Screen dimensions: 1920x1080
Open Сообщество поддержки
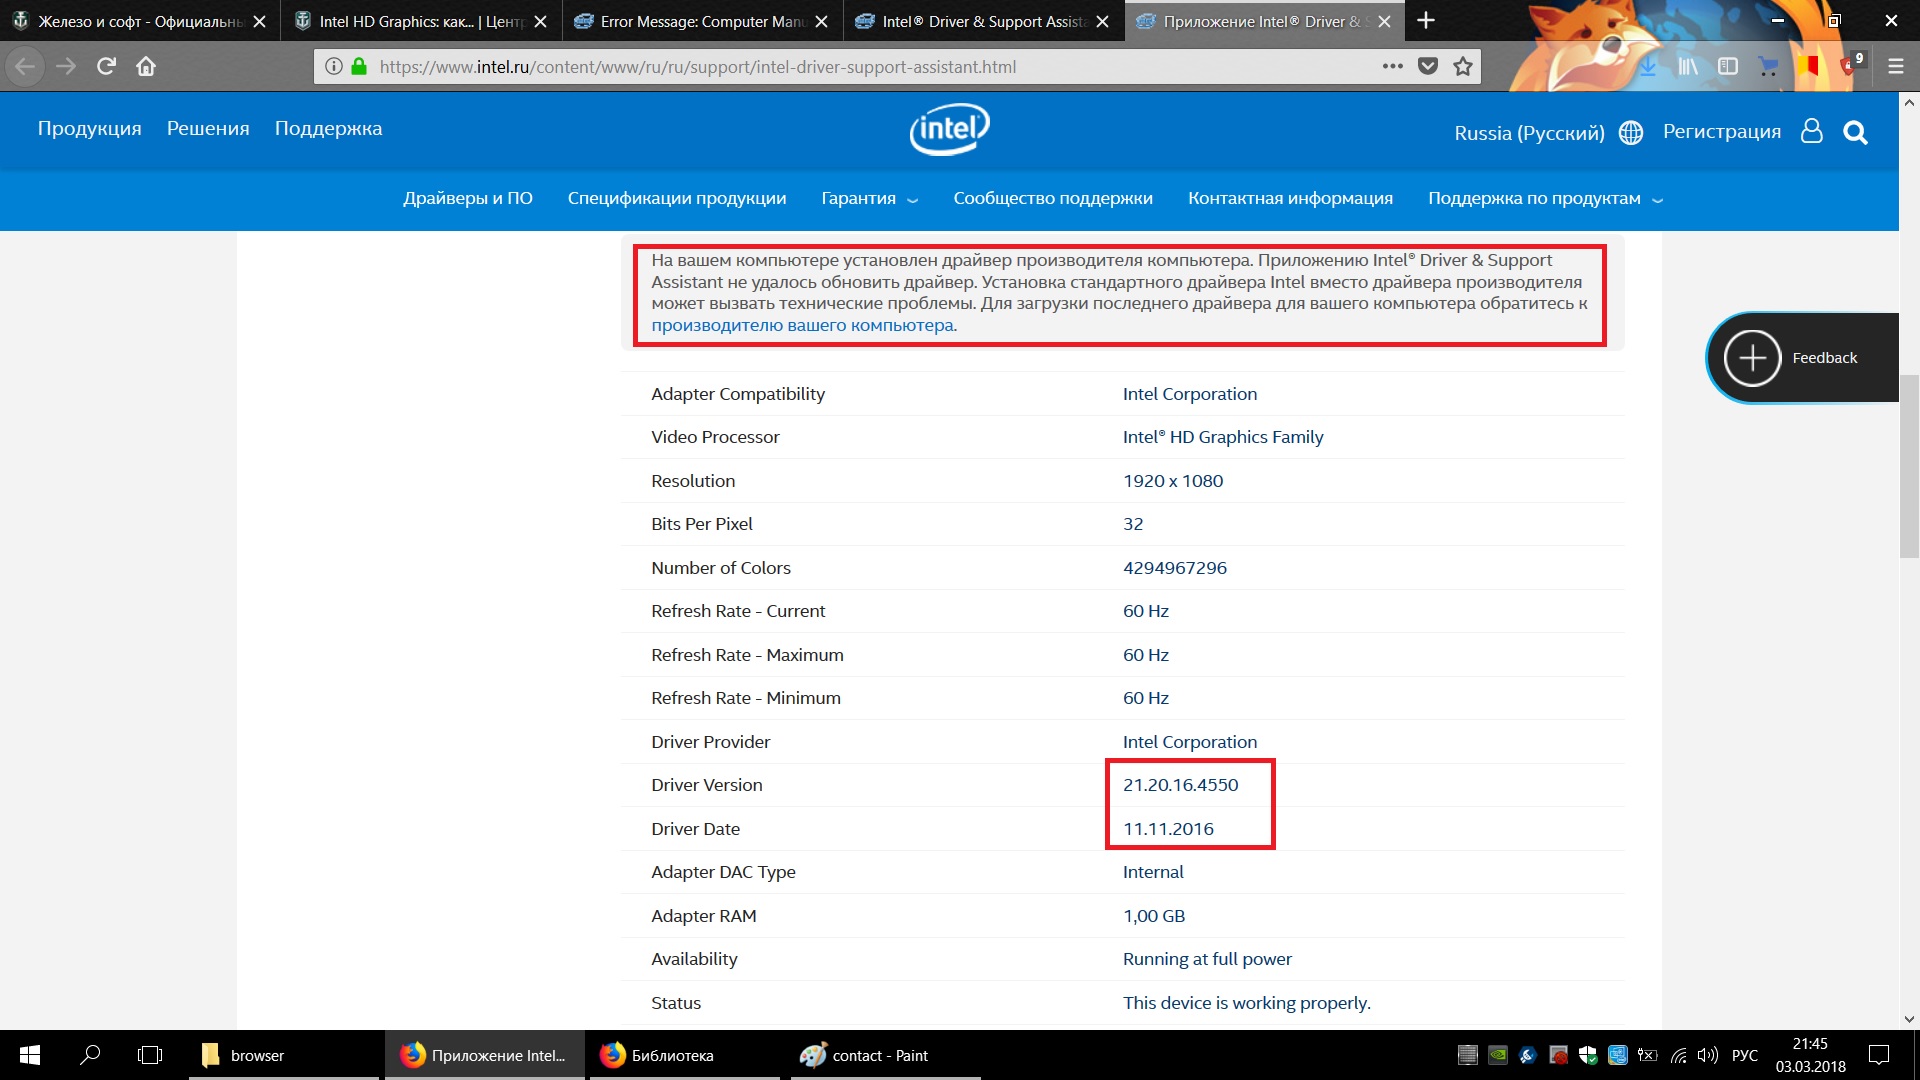click(1053, 198)
